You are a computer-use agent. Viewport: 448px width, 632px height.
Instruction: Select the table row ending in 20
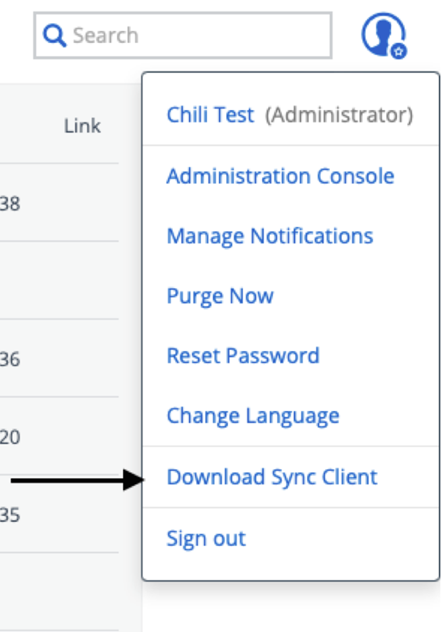[x=59, y=436]
